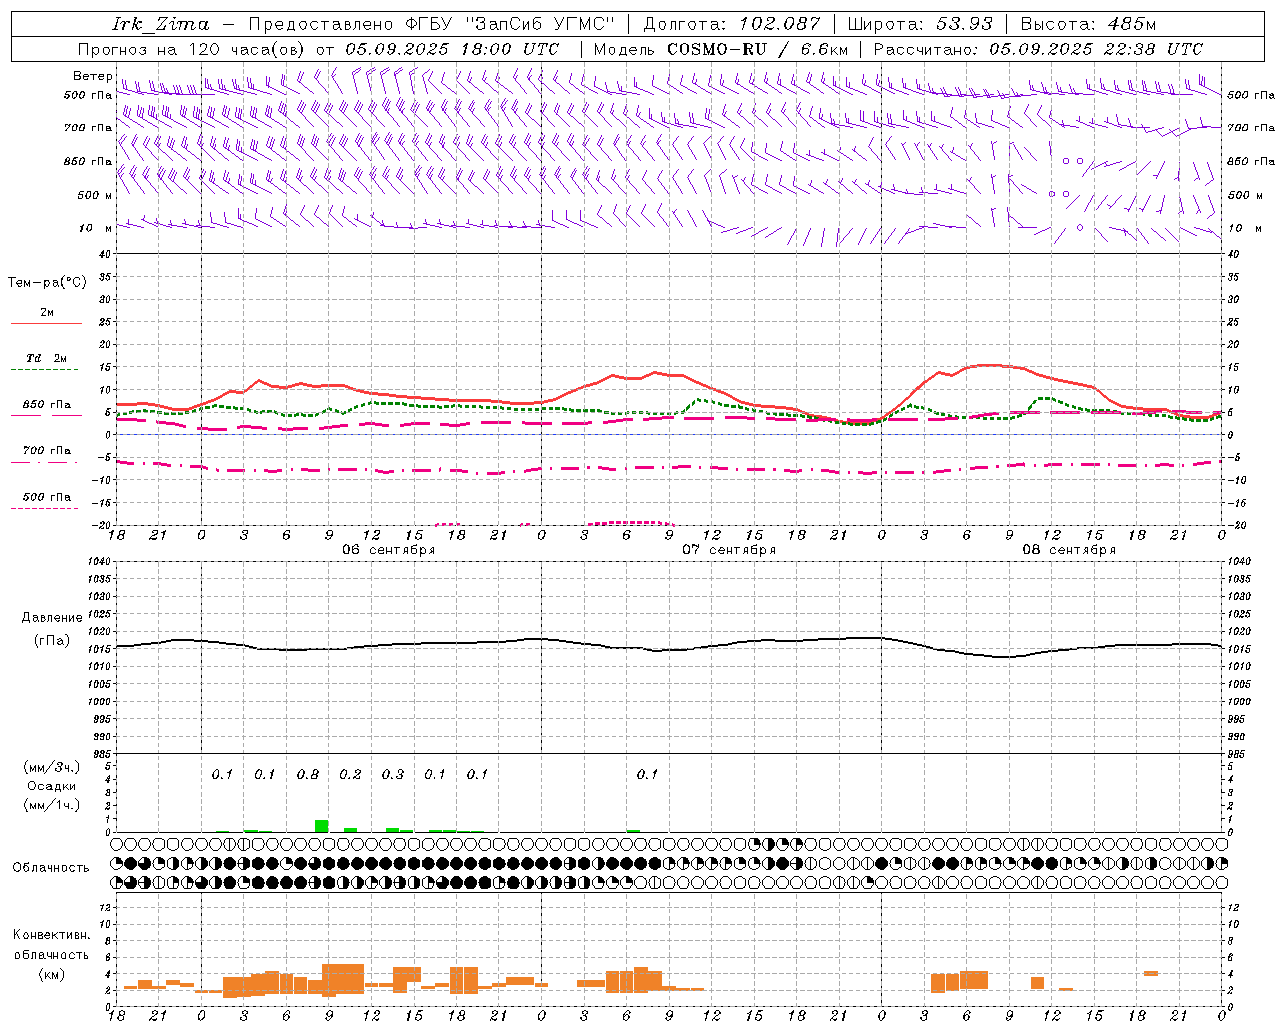Image resolution: width=1280 pixels, height=1024 pixels.
Task: Click the solid line sample under the 2м legend
Action: coord(47,324)
